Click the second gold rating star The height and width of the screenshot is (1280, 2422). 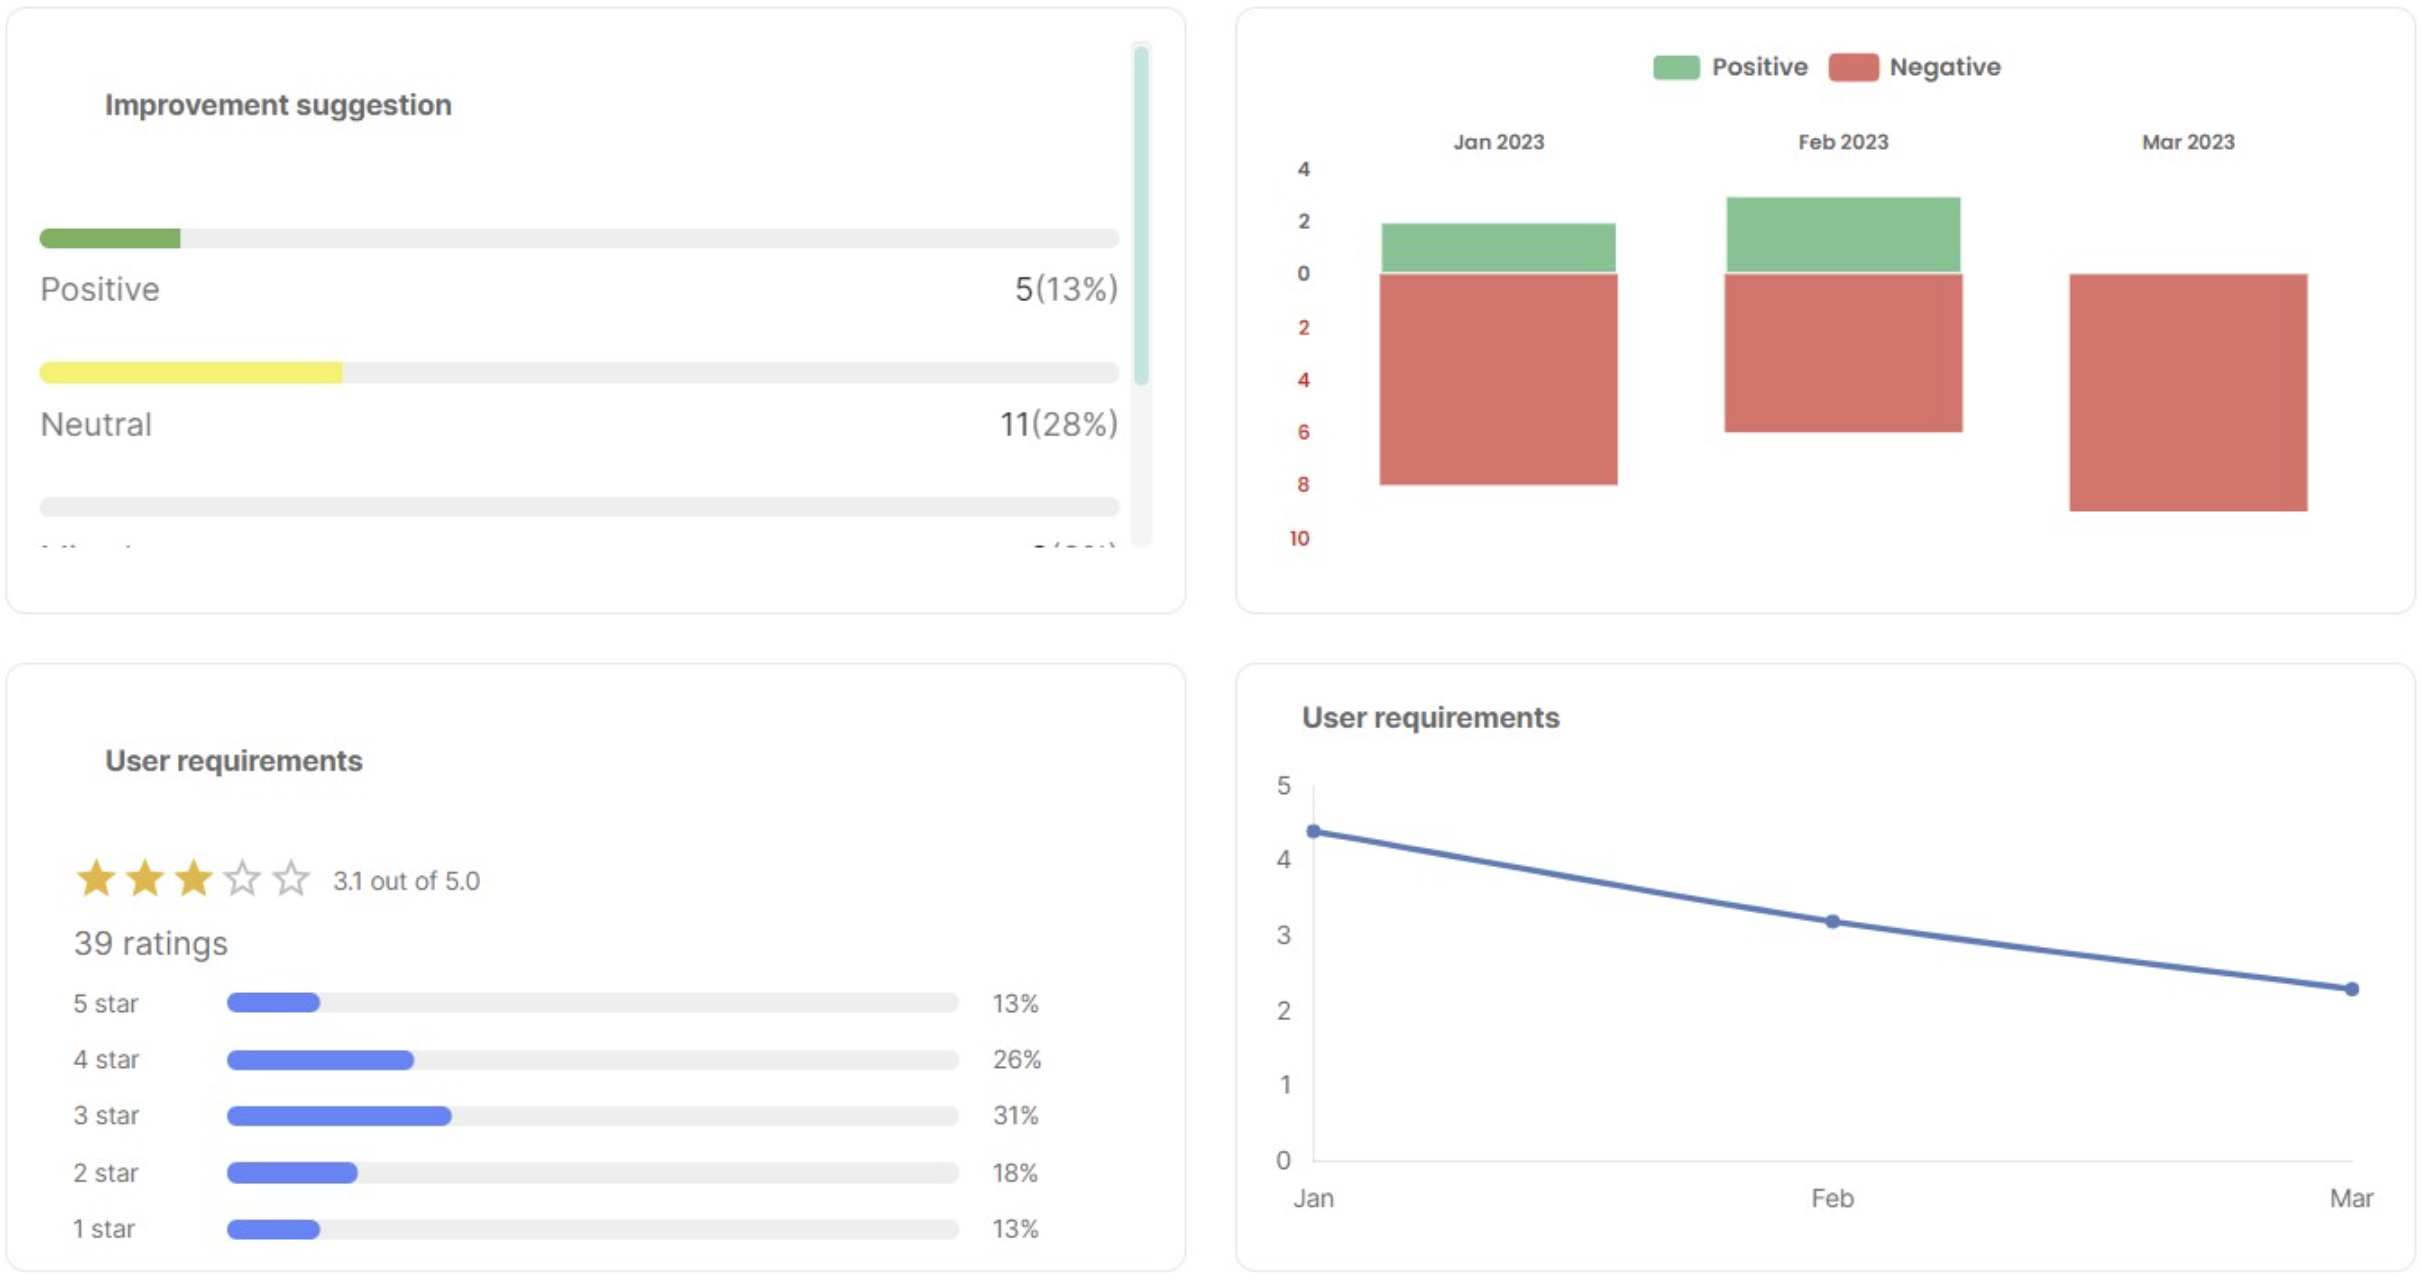145,879
